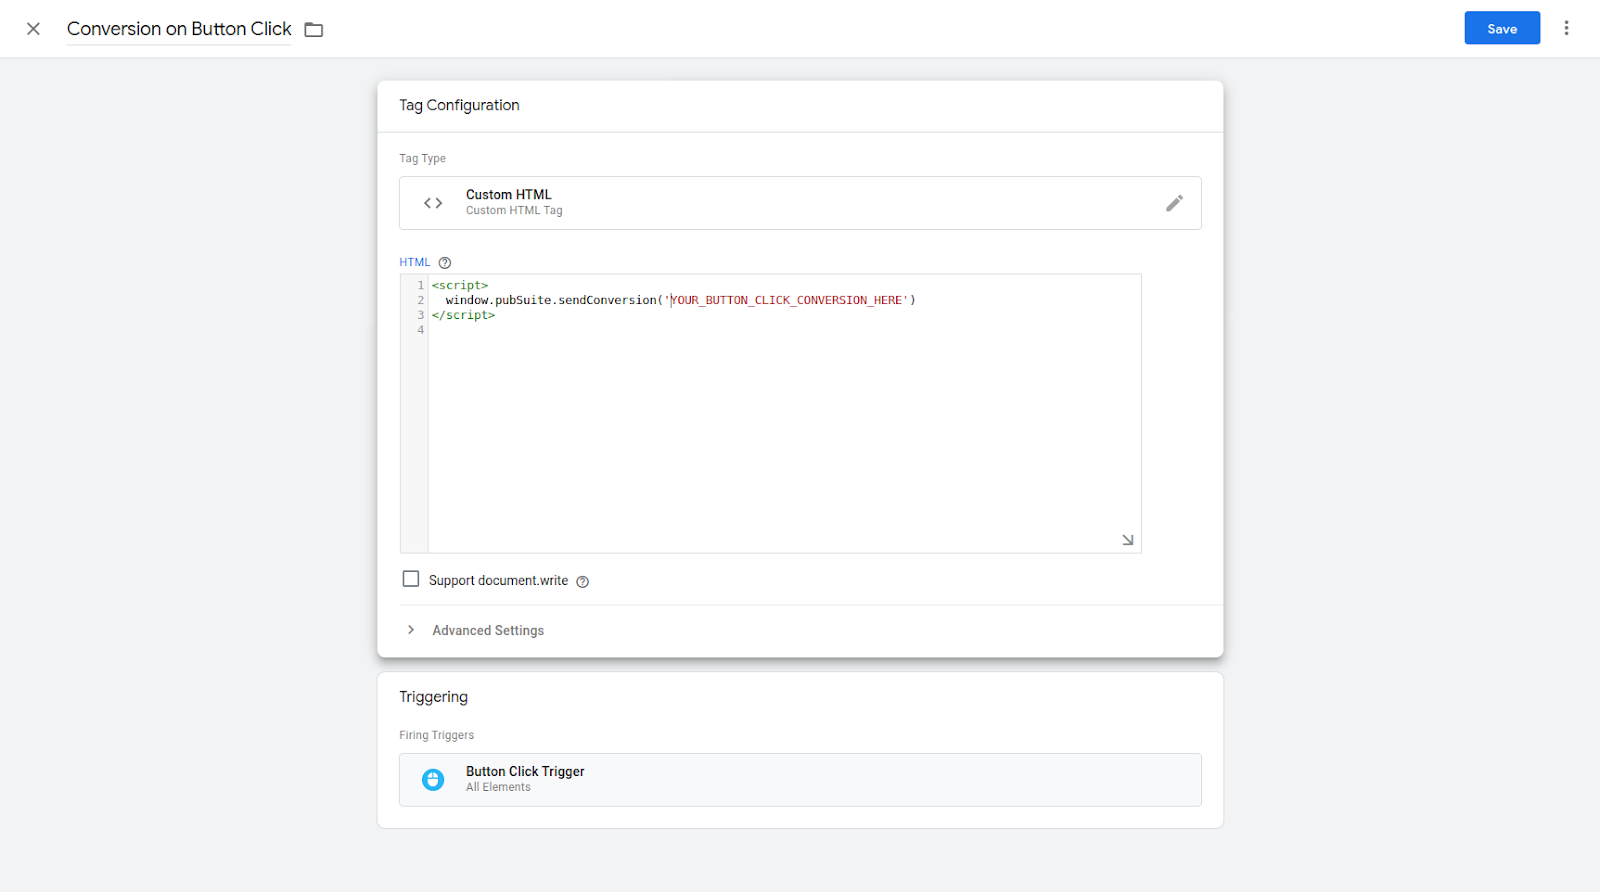Viewport: 1600px width, 892px height.
Task: Click the opening <script> line
Action: 460,285
